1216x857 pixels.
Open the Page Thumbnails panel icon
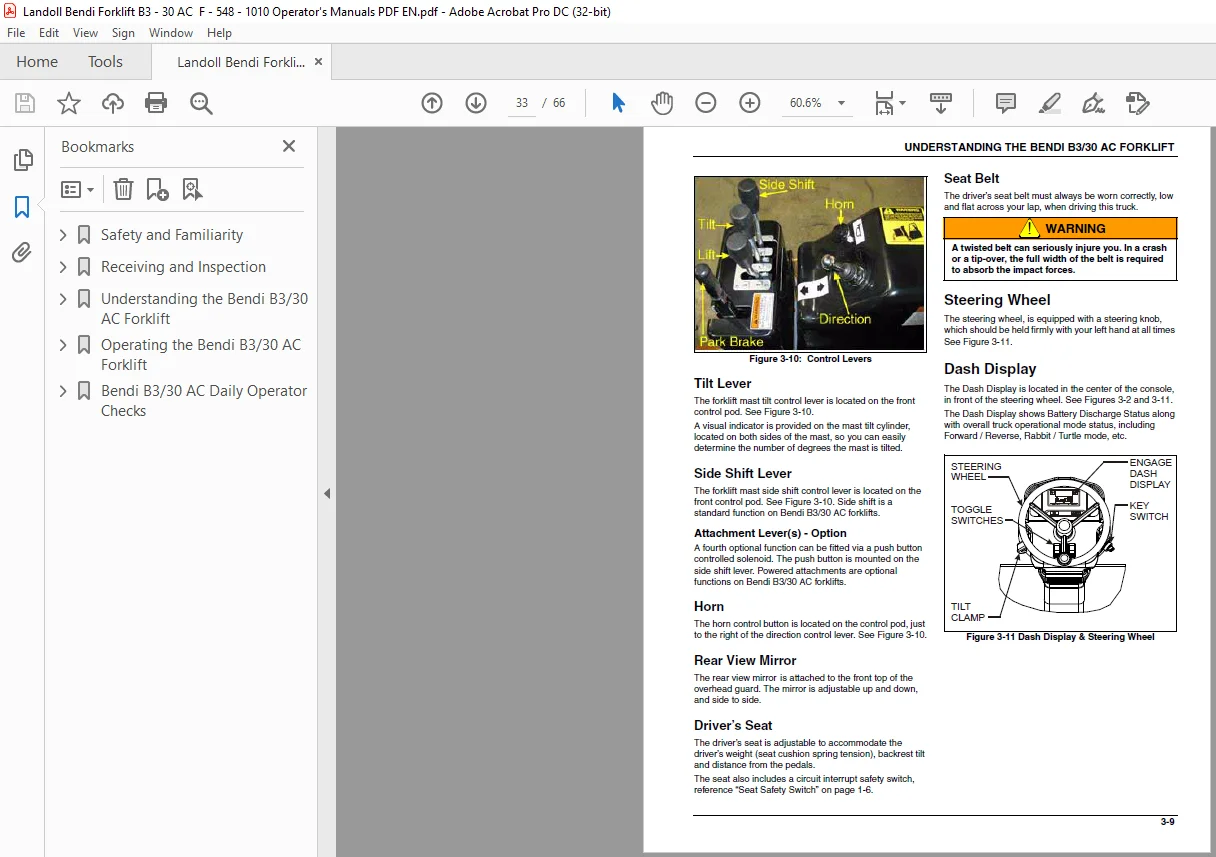click(22, 160)
